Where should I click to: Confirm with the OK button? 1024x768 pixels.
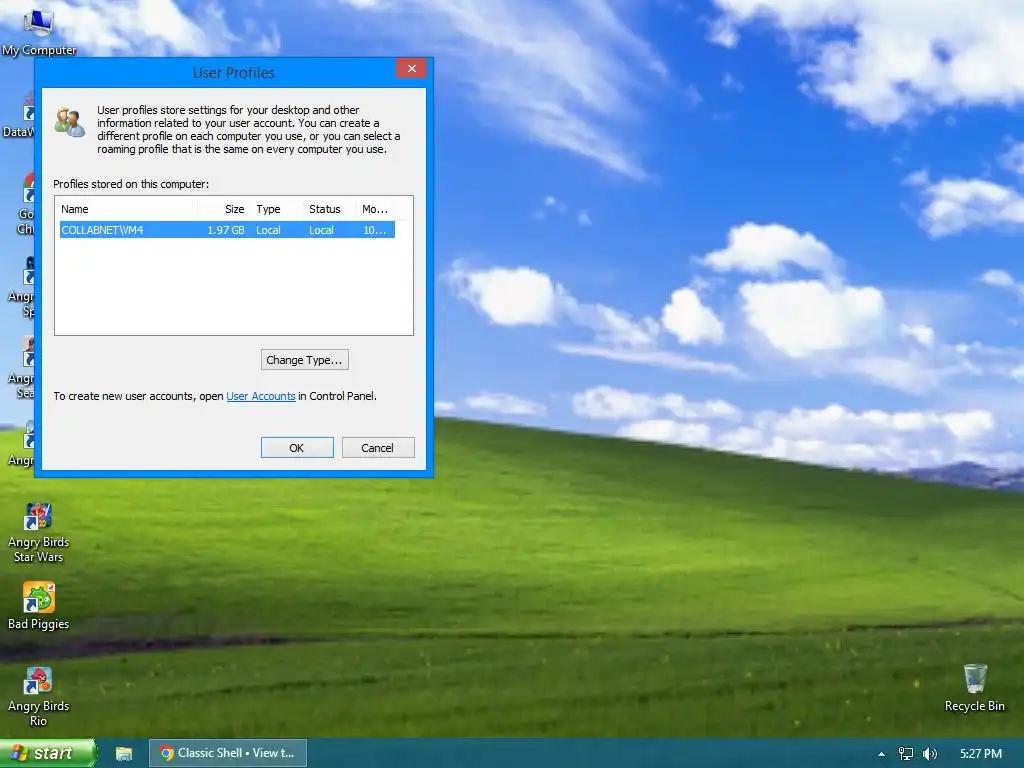pyautogui.click(x=297, y=447)
